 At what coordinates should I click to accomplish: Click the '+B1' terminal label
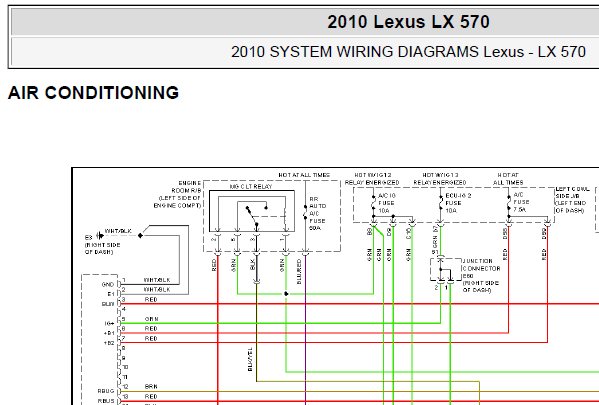pyautogui.click(x=109, y=333)
